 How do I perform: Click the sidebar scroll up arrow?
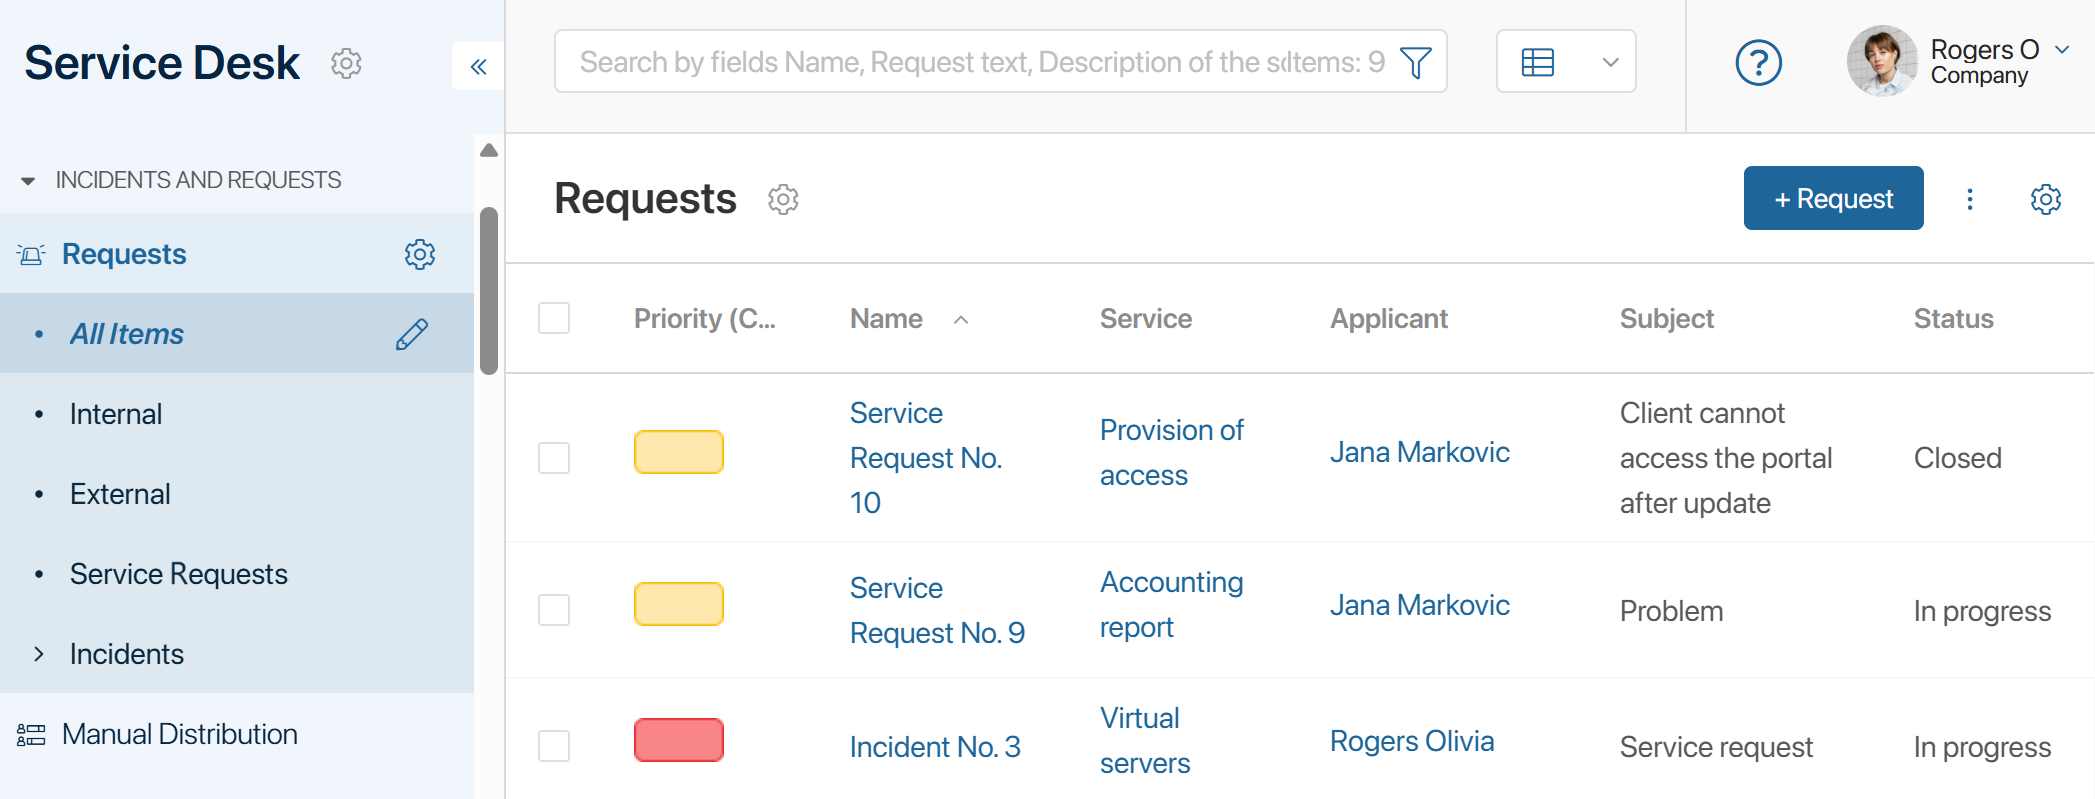click(489, 151)
